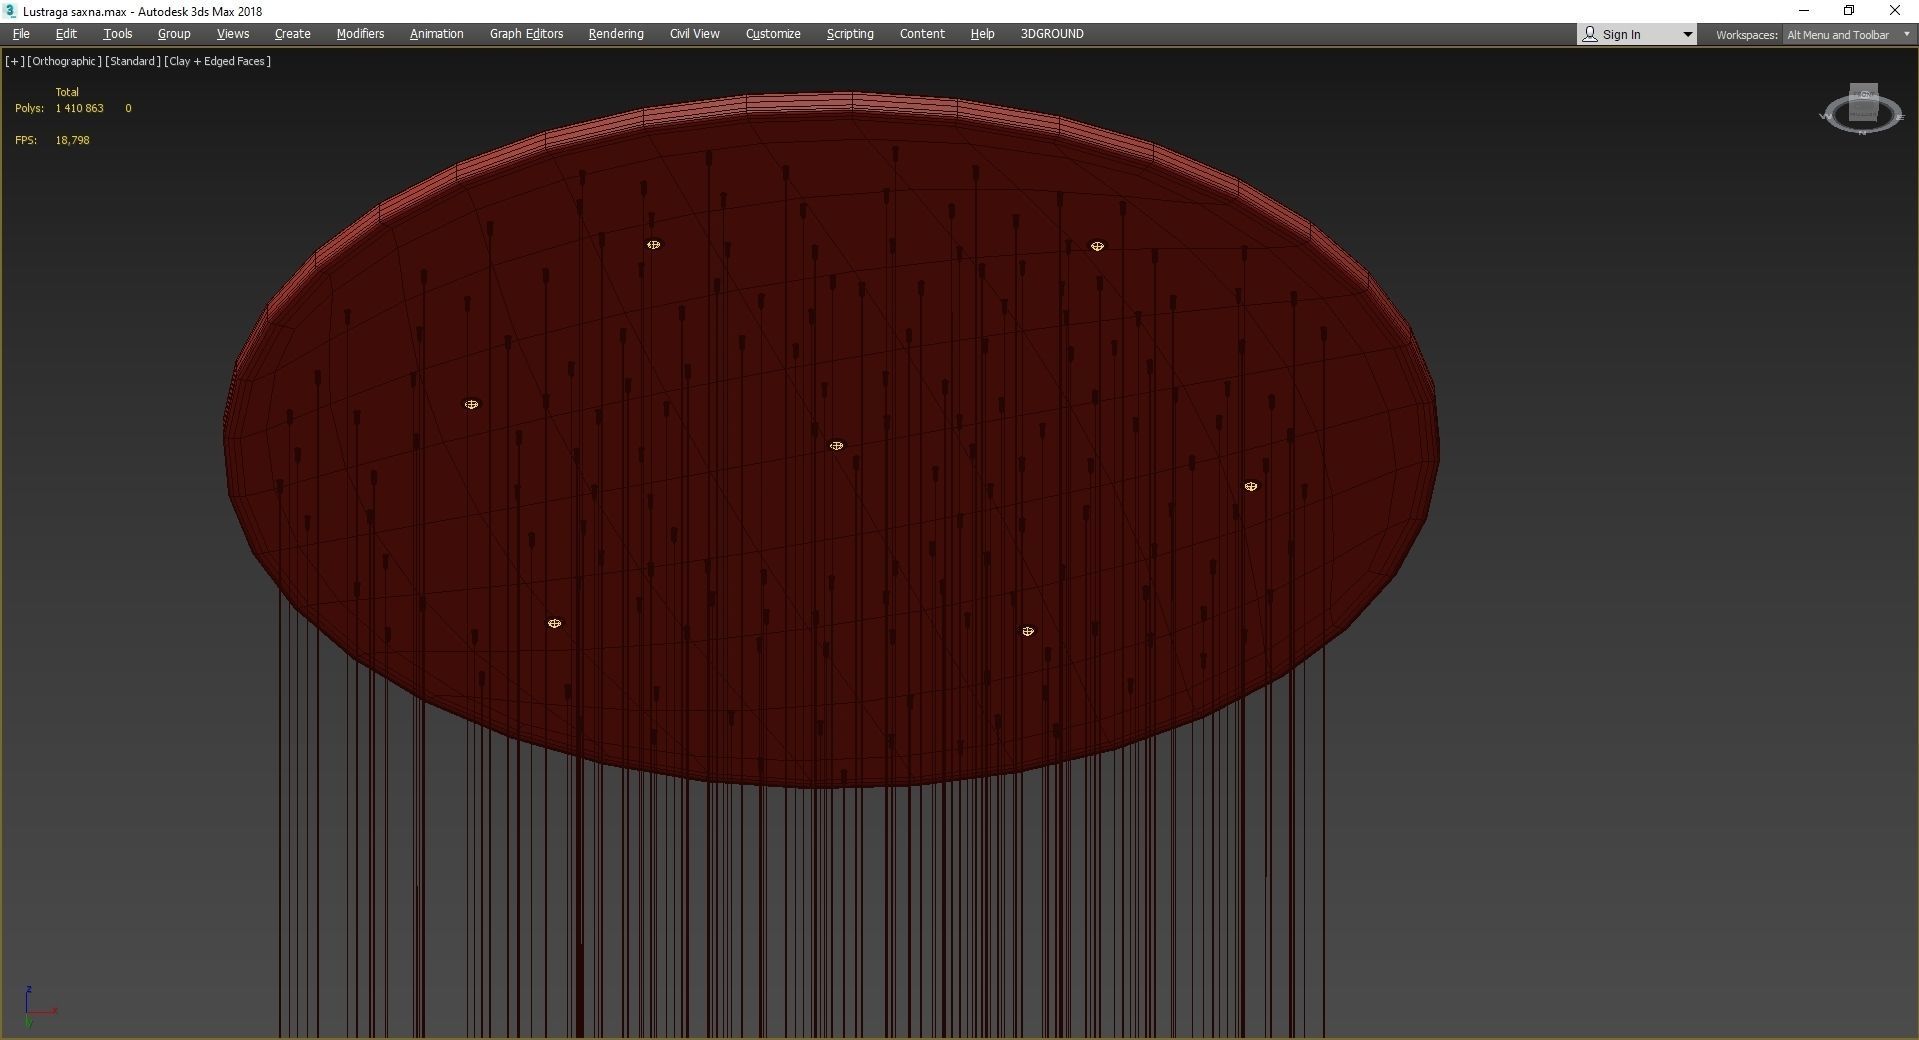This screenshot has width=1919, height=1040.
Task: Open the Graph Editors menu
Action: coord(526,34)
